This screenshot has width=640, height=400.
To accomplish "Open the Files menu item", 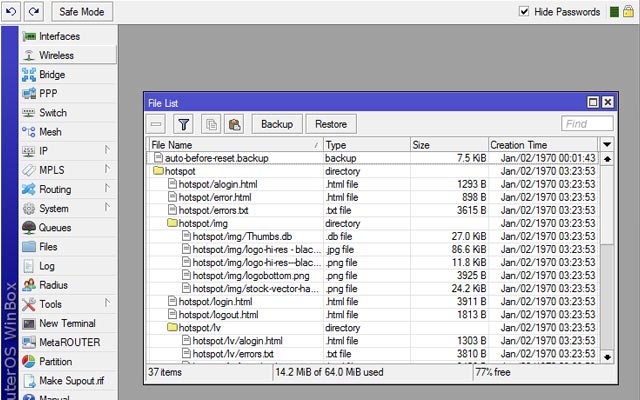I will pos(48,246).
